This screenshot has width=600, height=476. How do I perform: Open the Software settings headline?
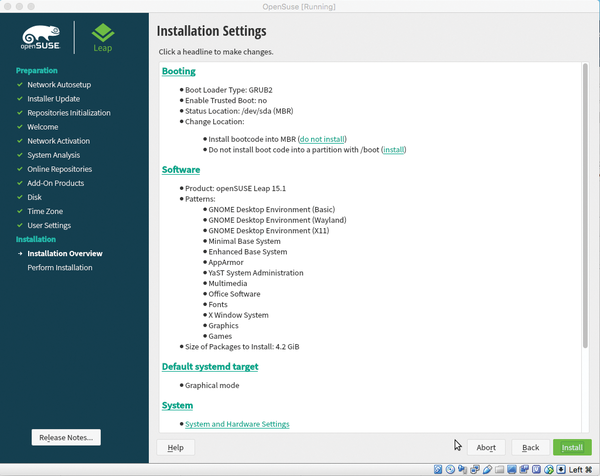[x=181, y=170]
